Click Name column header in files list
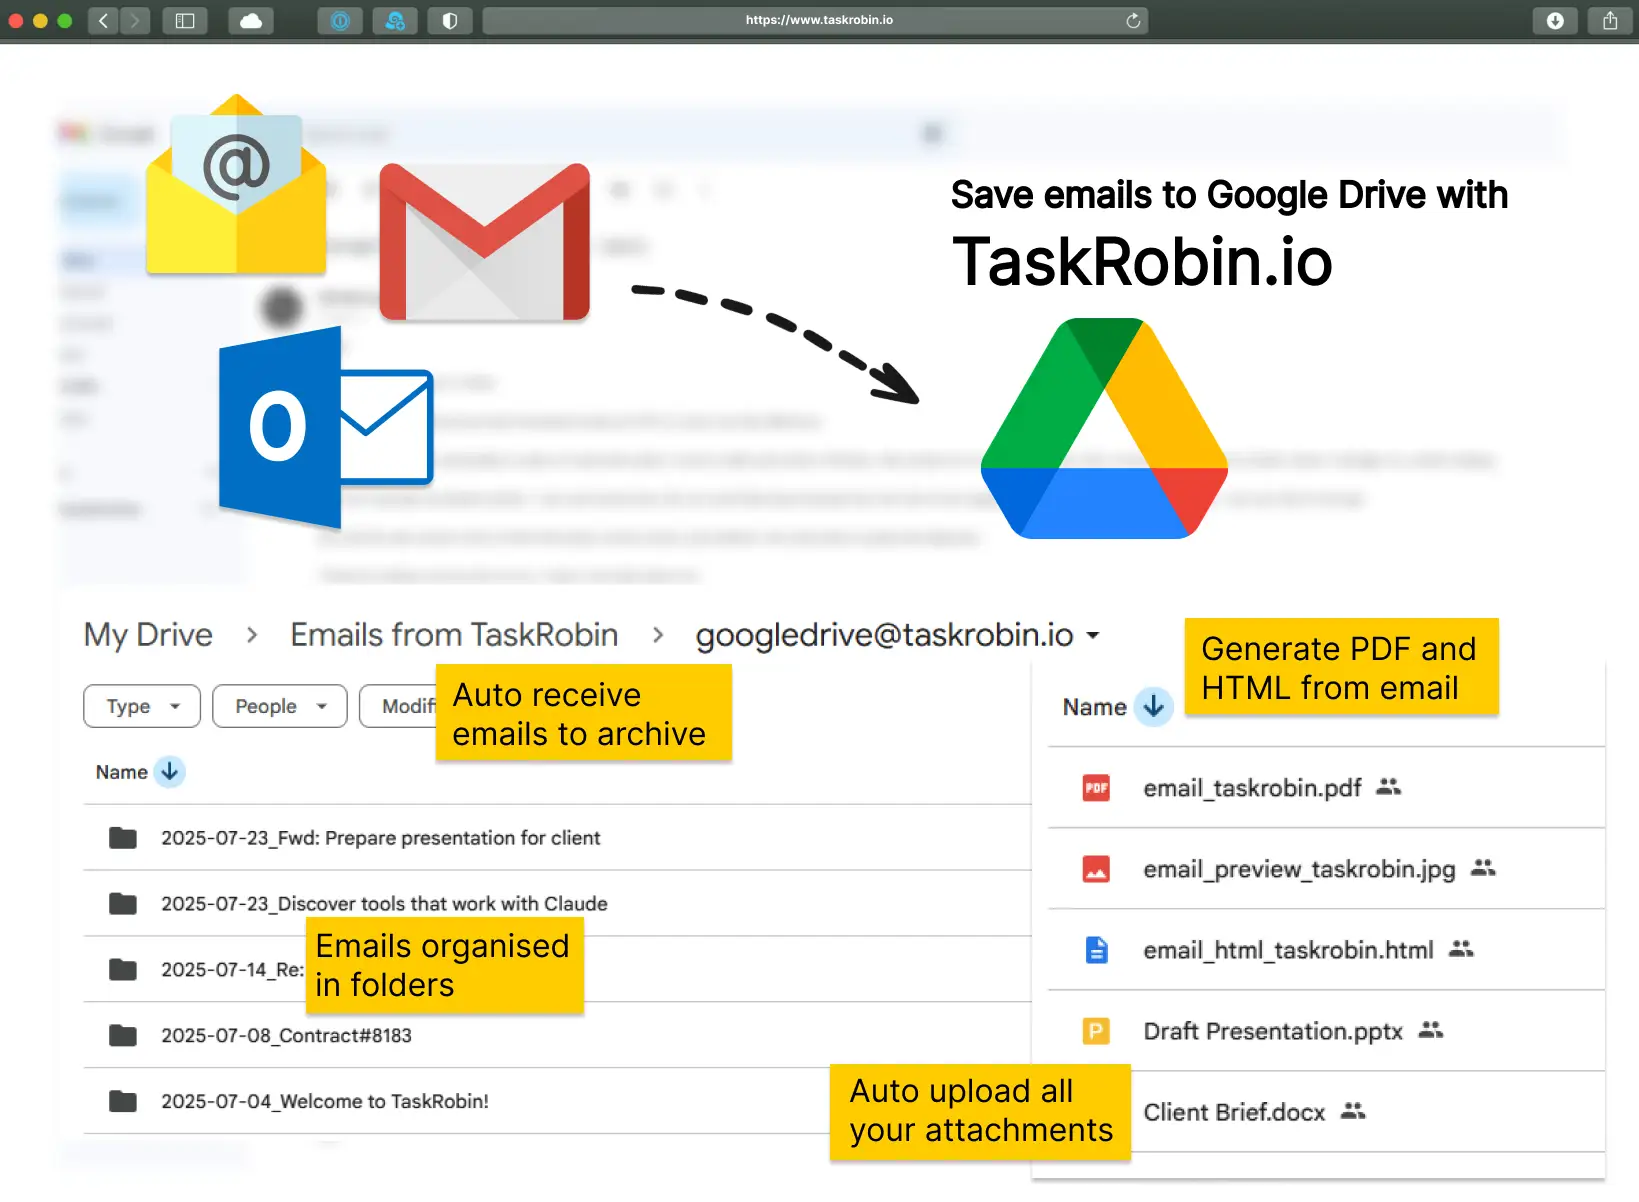The image size is (1639, 1202). [x=1094, y=707]
